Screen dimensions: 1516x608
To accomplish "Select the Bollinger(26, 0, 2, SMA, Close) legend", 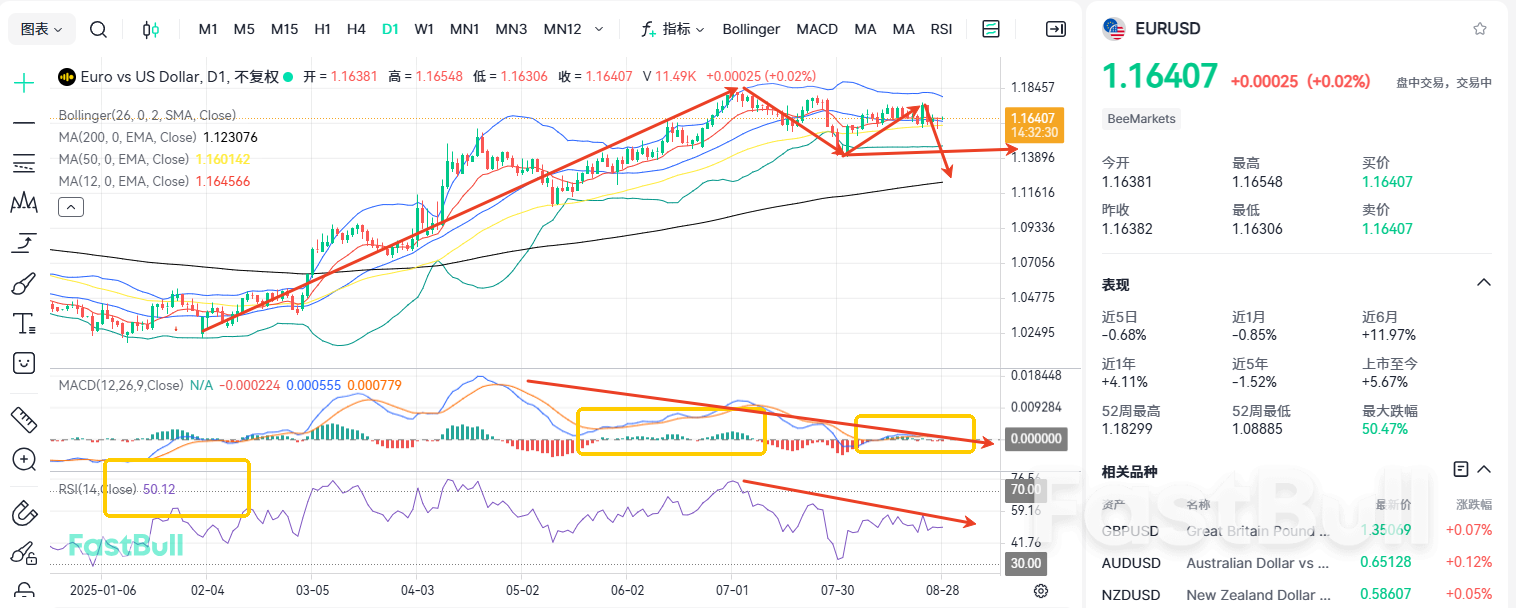I will (147, 115).
